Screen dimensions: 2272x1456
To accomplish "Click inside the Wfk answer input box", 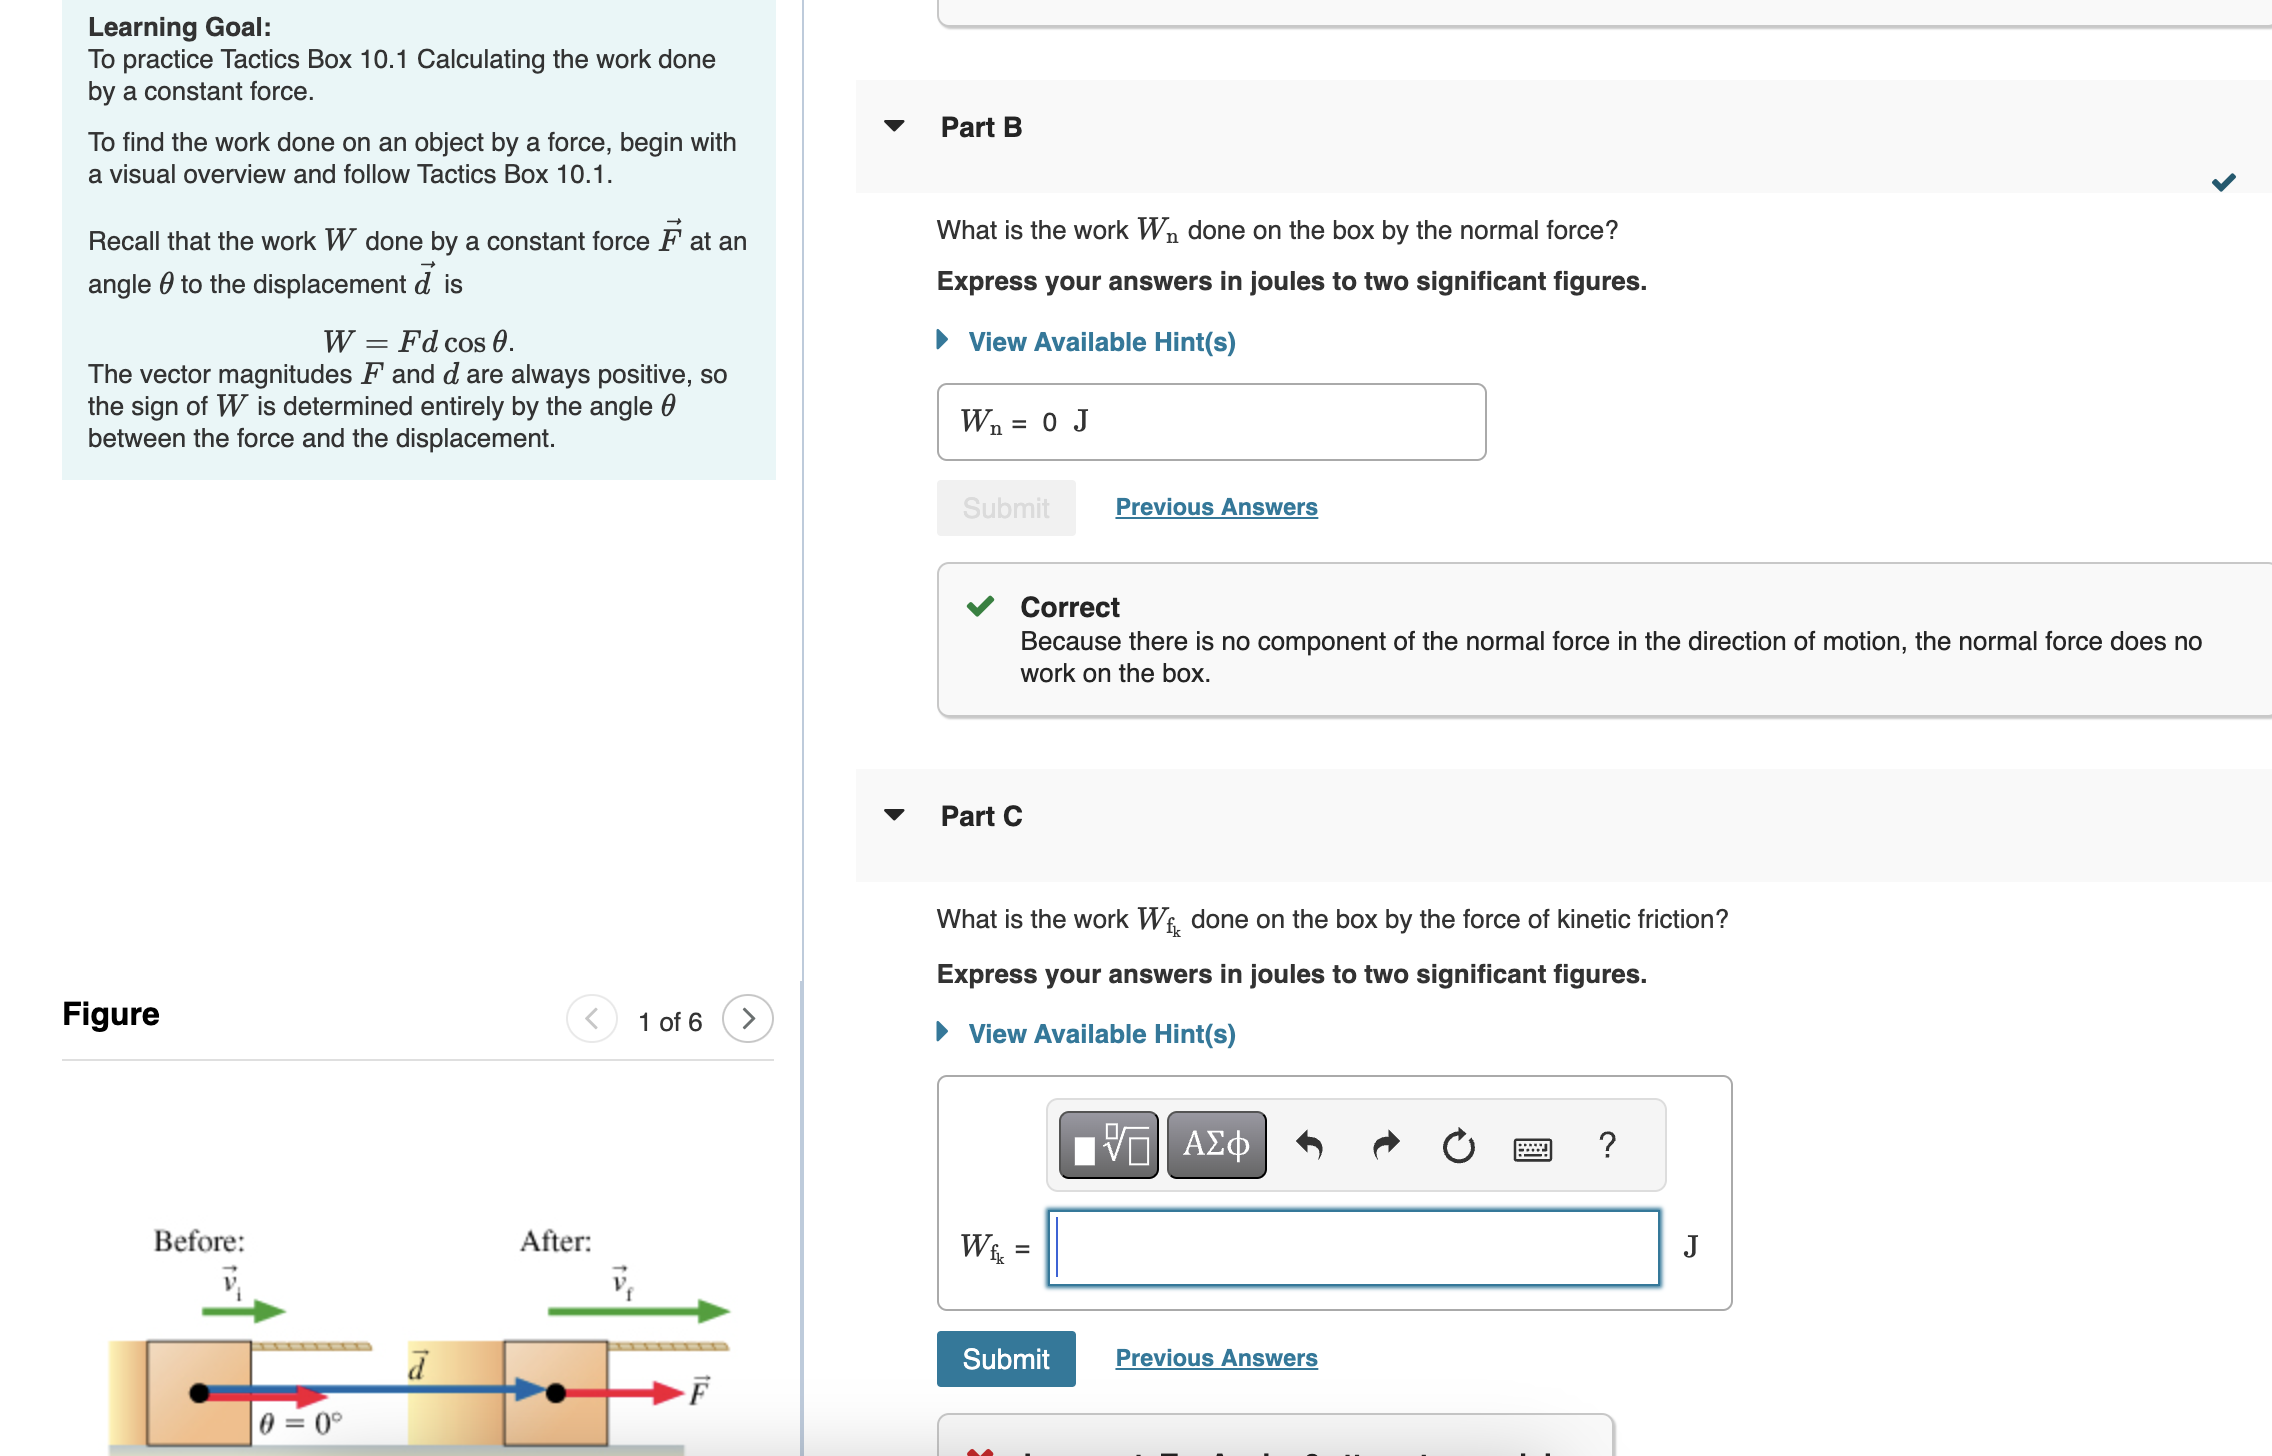I will point(1350,1246).
